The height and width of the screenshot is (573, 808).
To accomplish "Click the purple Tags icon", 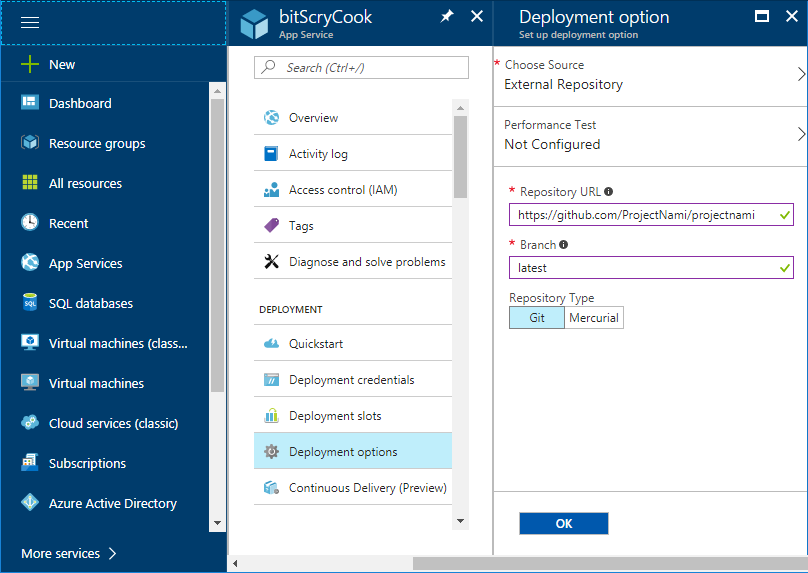I will click(272, 225).
